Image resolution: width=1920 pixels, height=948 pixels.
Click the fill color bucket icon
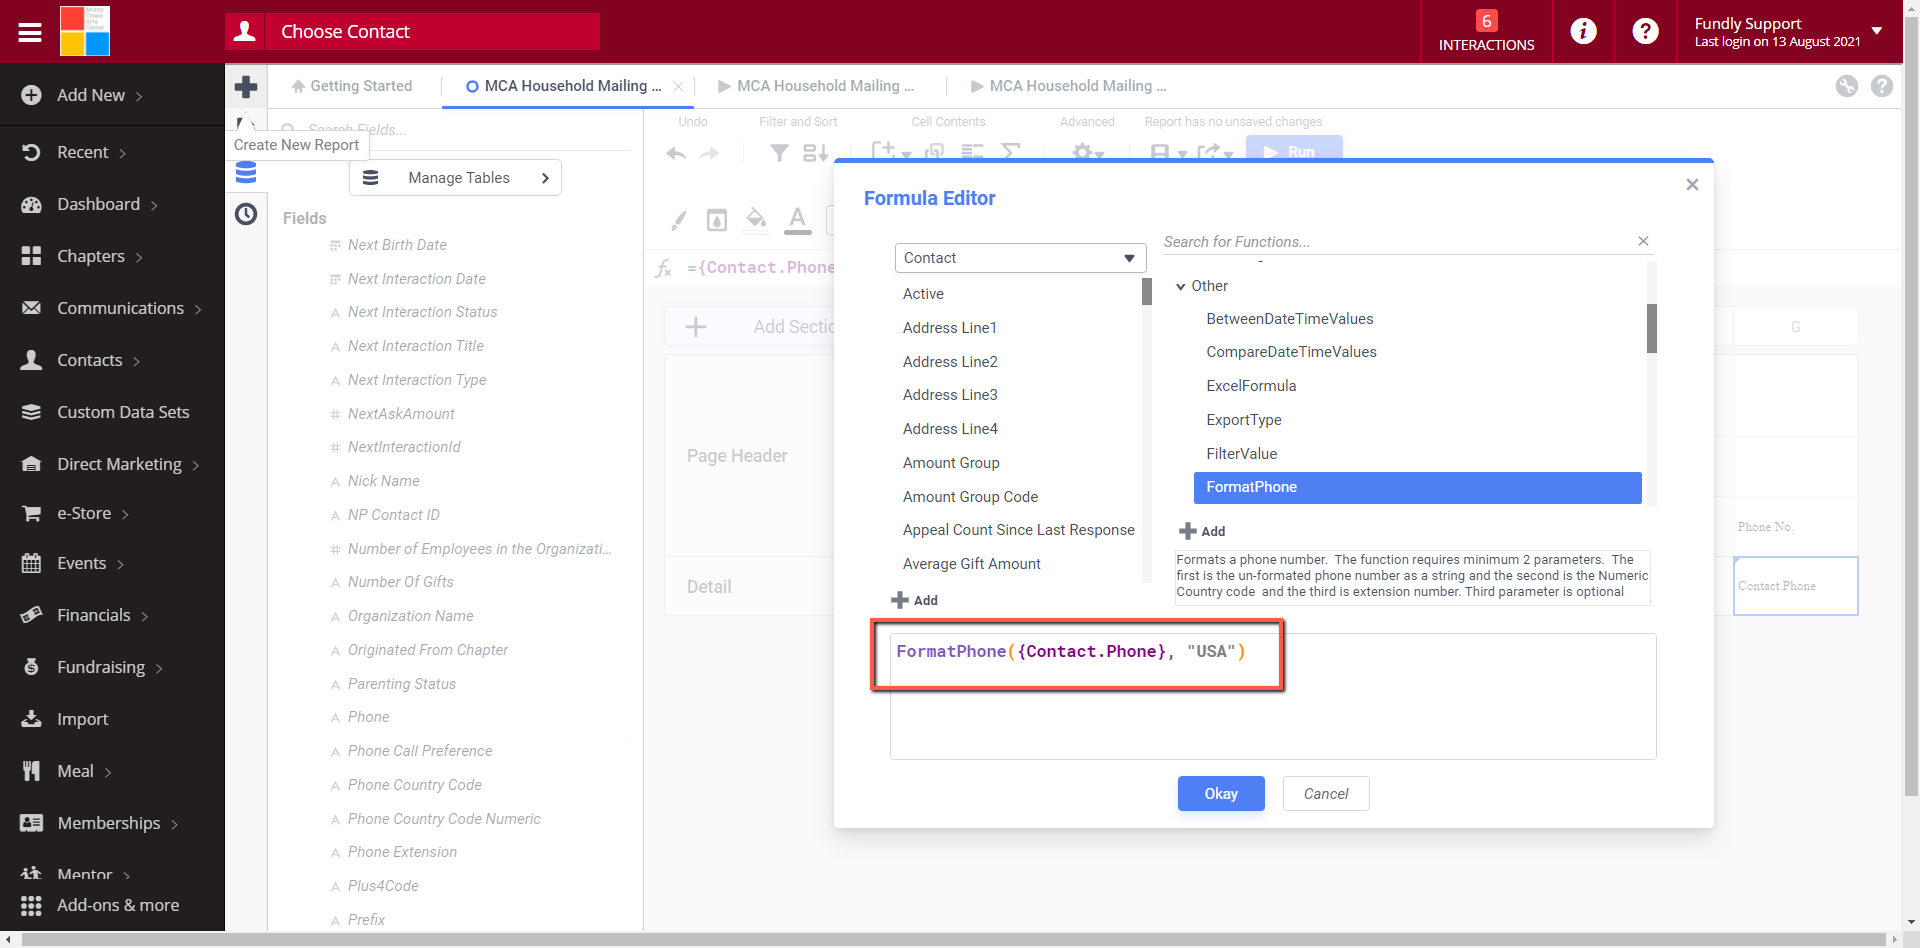[757, 219]
